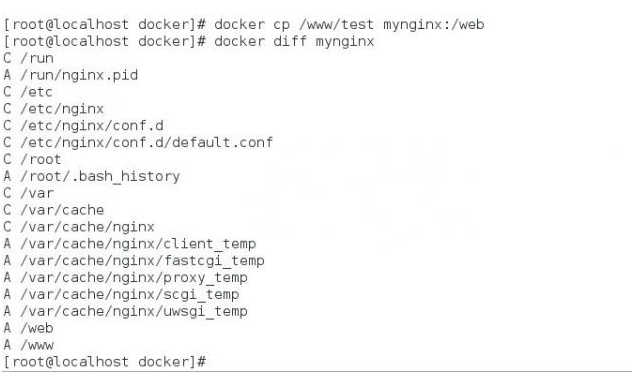The width and height of the screenshot is (639, 383).
Task: Click the /var/cache/nginx/uwsgi_temp entry
Action: [x=126, y=311]
